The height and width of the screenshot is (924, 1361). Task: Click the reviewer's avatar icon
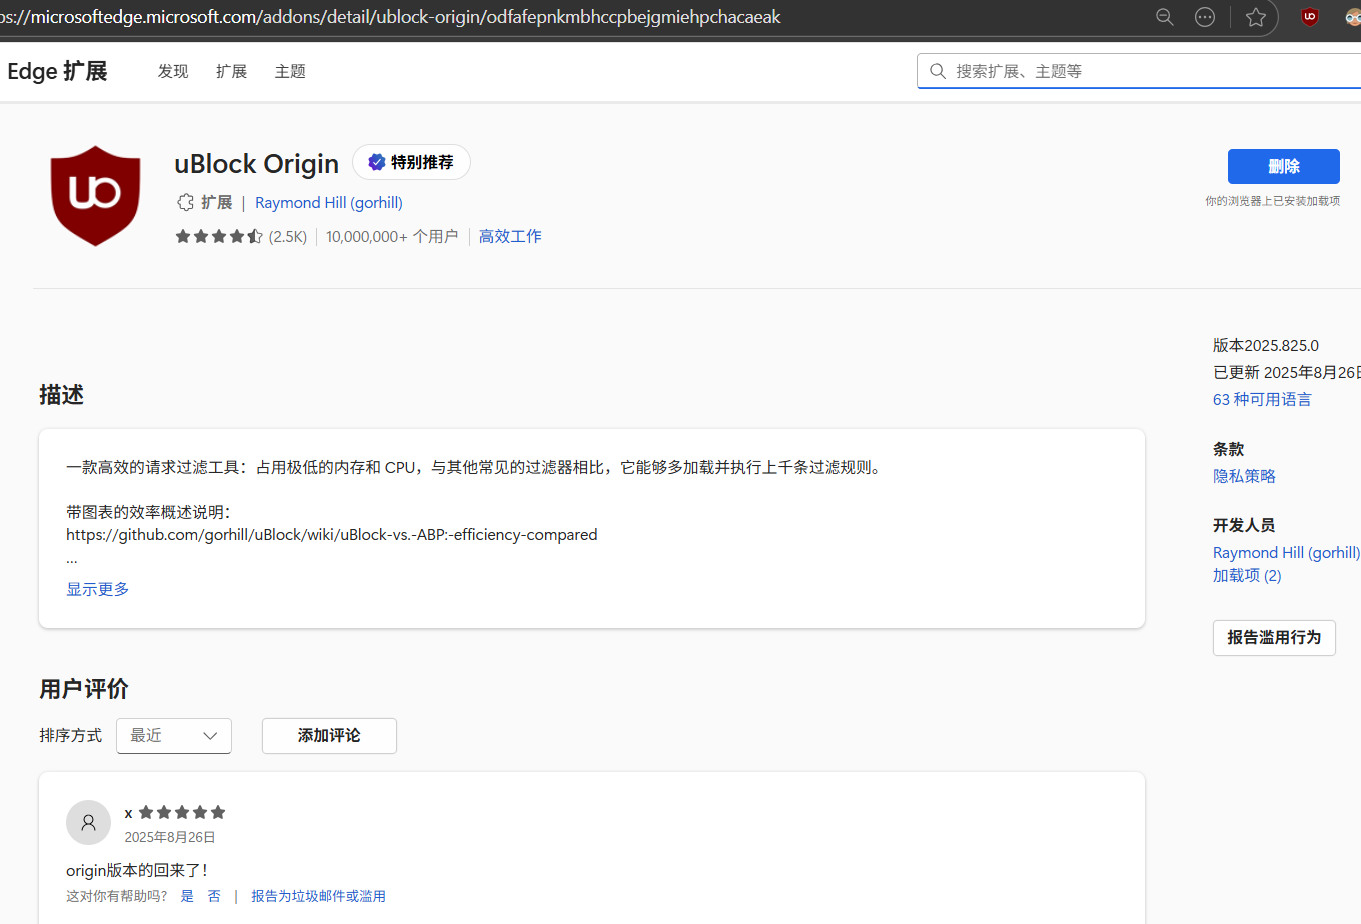[x=88, y=822]
